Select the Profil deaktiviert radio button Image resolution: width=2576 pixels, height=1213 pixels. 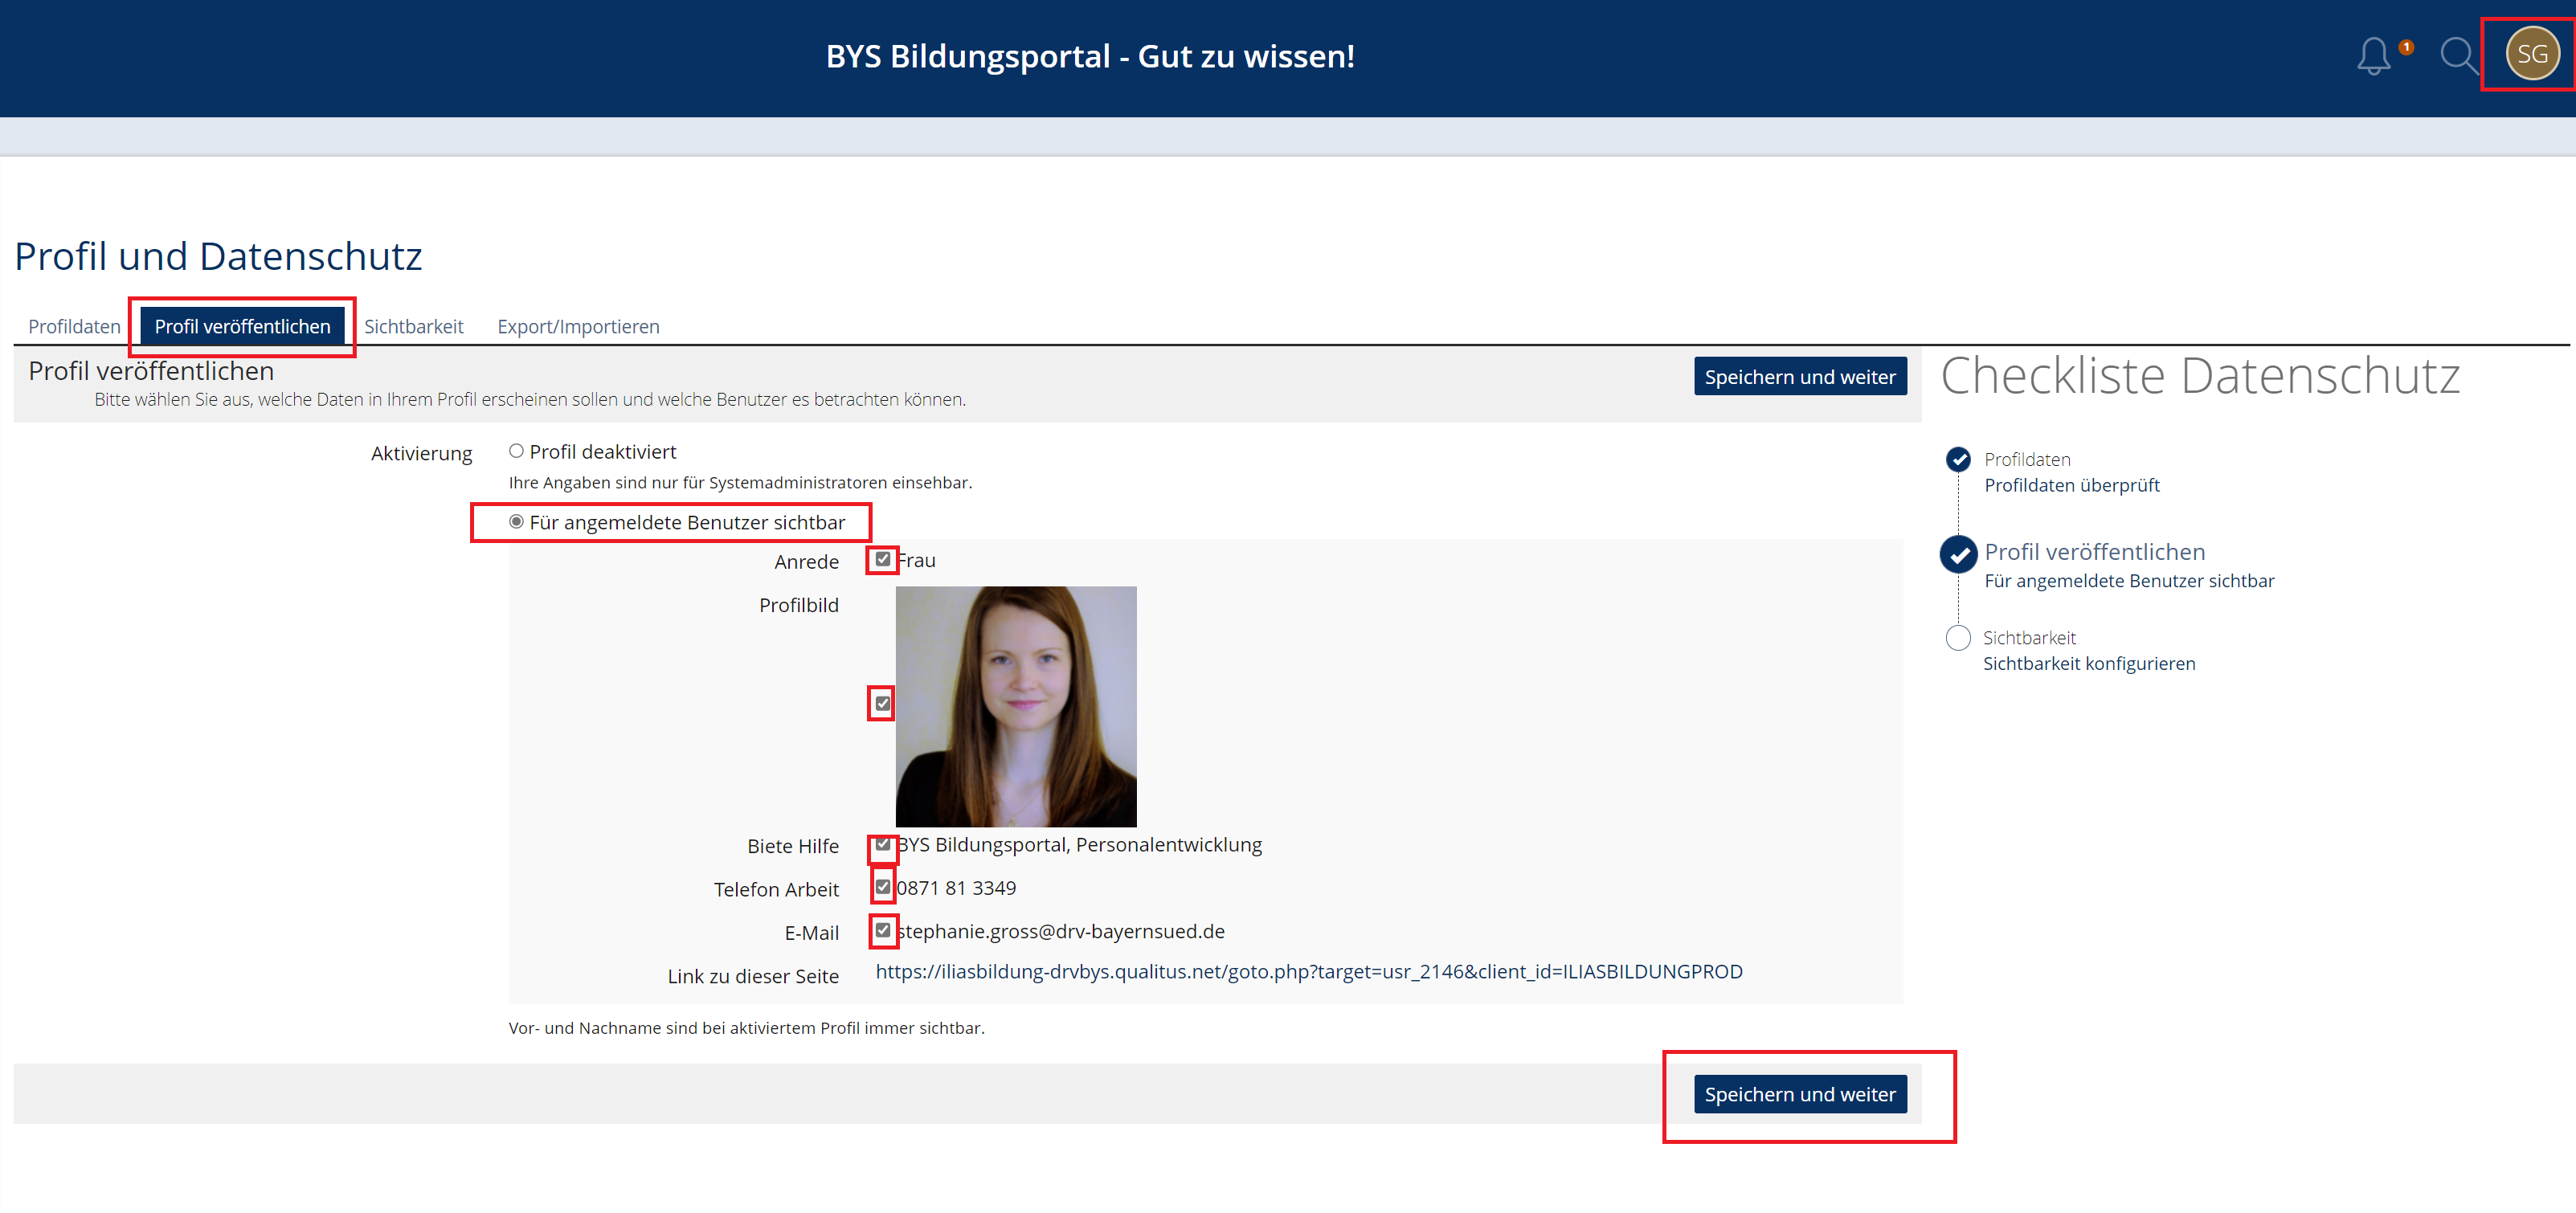click(516, 451)
